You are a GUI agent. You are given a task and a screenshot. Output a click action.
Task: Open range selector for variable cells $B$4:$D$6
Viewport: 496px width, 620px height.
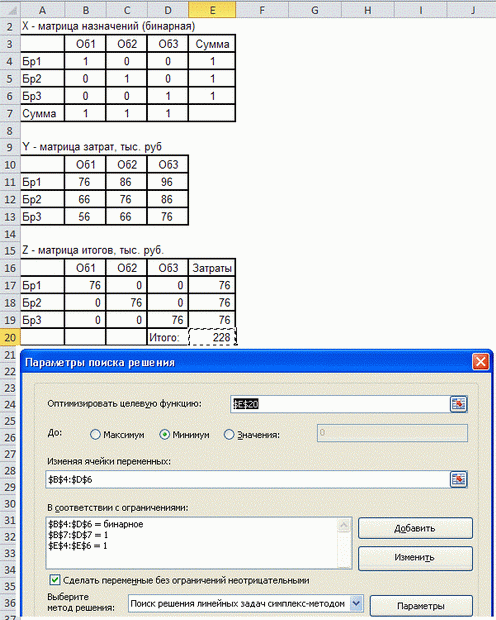click(x=458, y=479)
